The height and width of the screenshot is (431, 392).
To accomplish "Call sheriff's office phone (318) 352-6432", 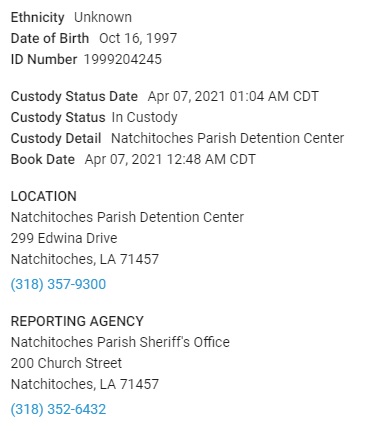I will point(58,409).
